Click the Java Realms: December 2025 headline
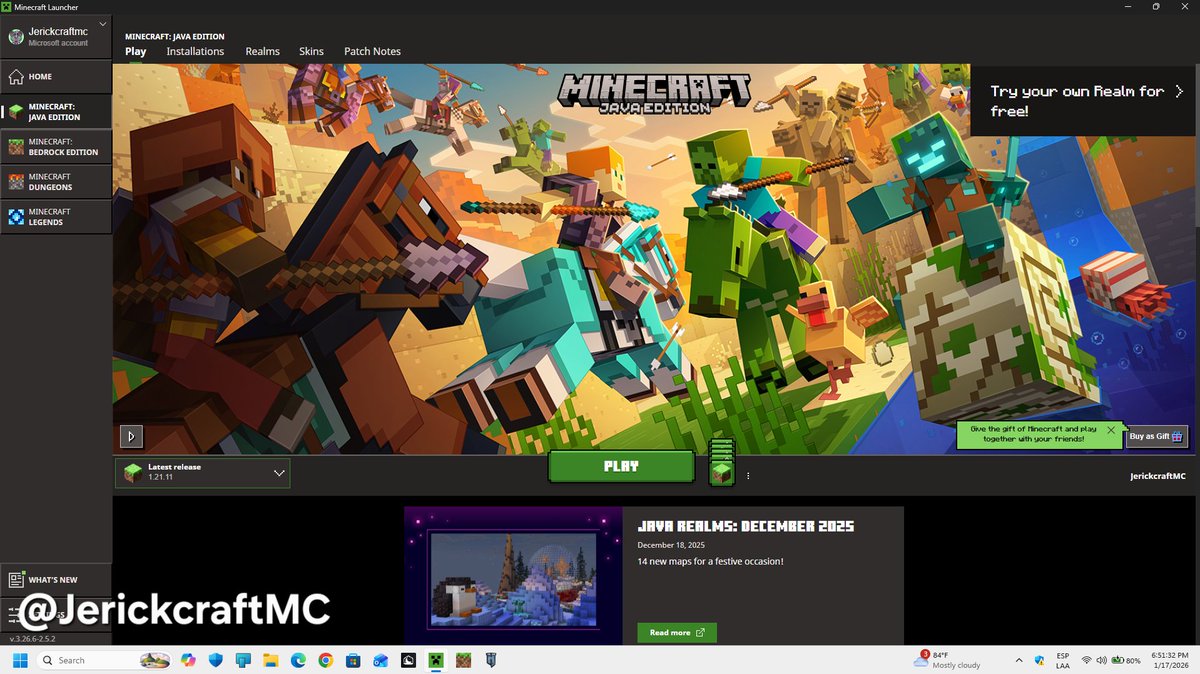The width and height of the screenshot is (1200, 674). coord(745,526)
